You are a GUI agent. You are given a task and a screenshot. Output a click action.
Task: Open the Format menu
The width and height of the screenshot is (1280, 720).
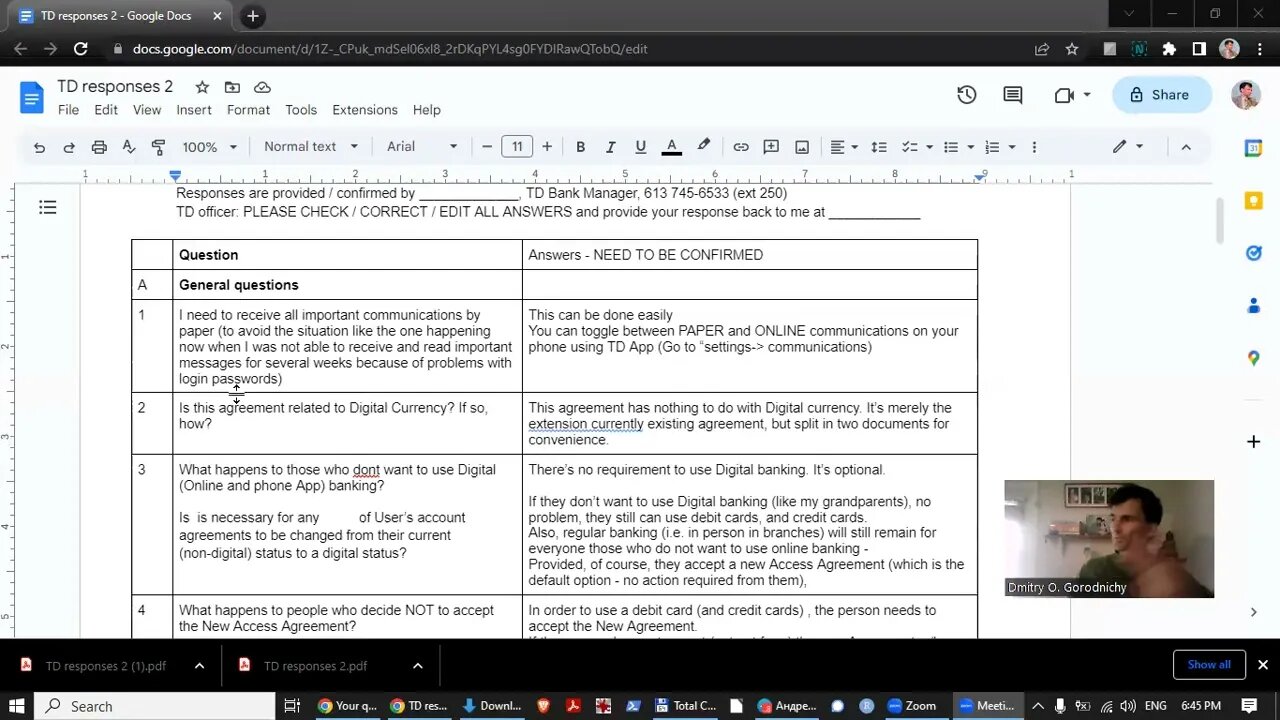point(248,110)
